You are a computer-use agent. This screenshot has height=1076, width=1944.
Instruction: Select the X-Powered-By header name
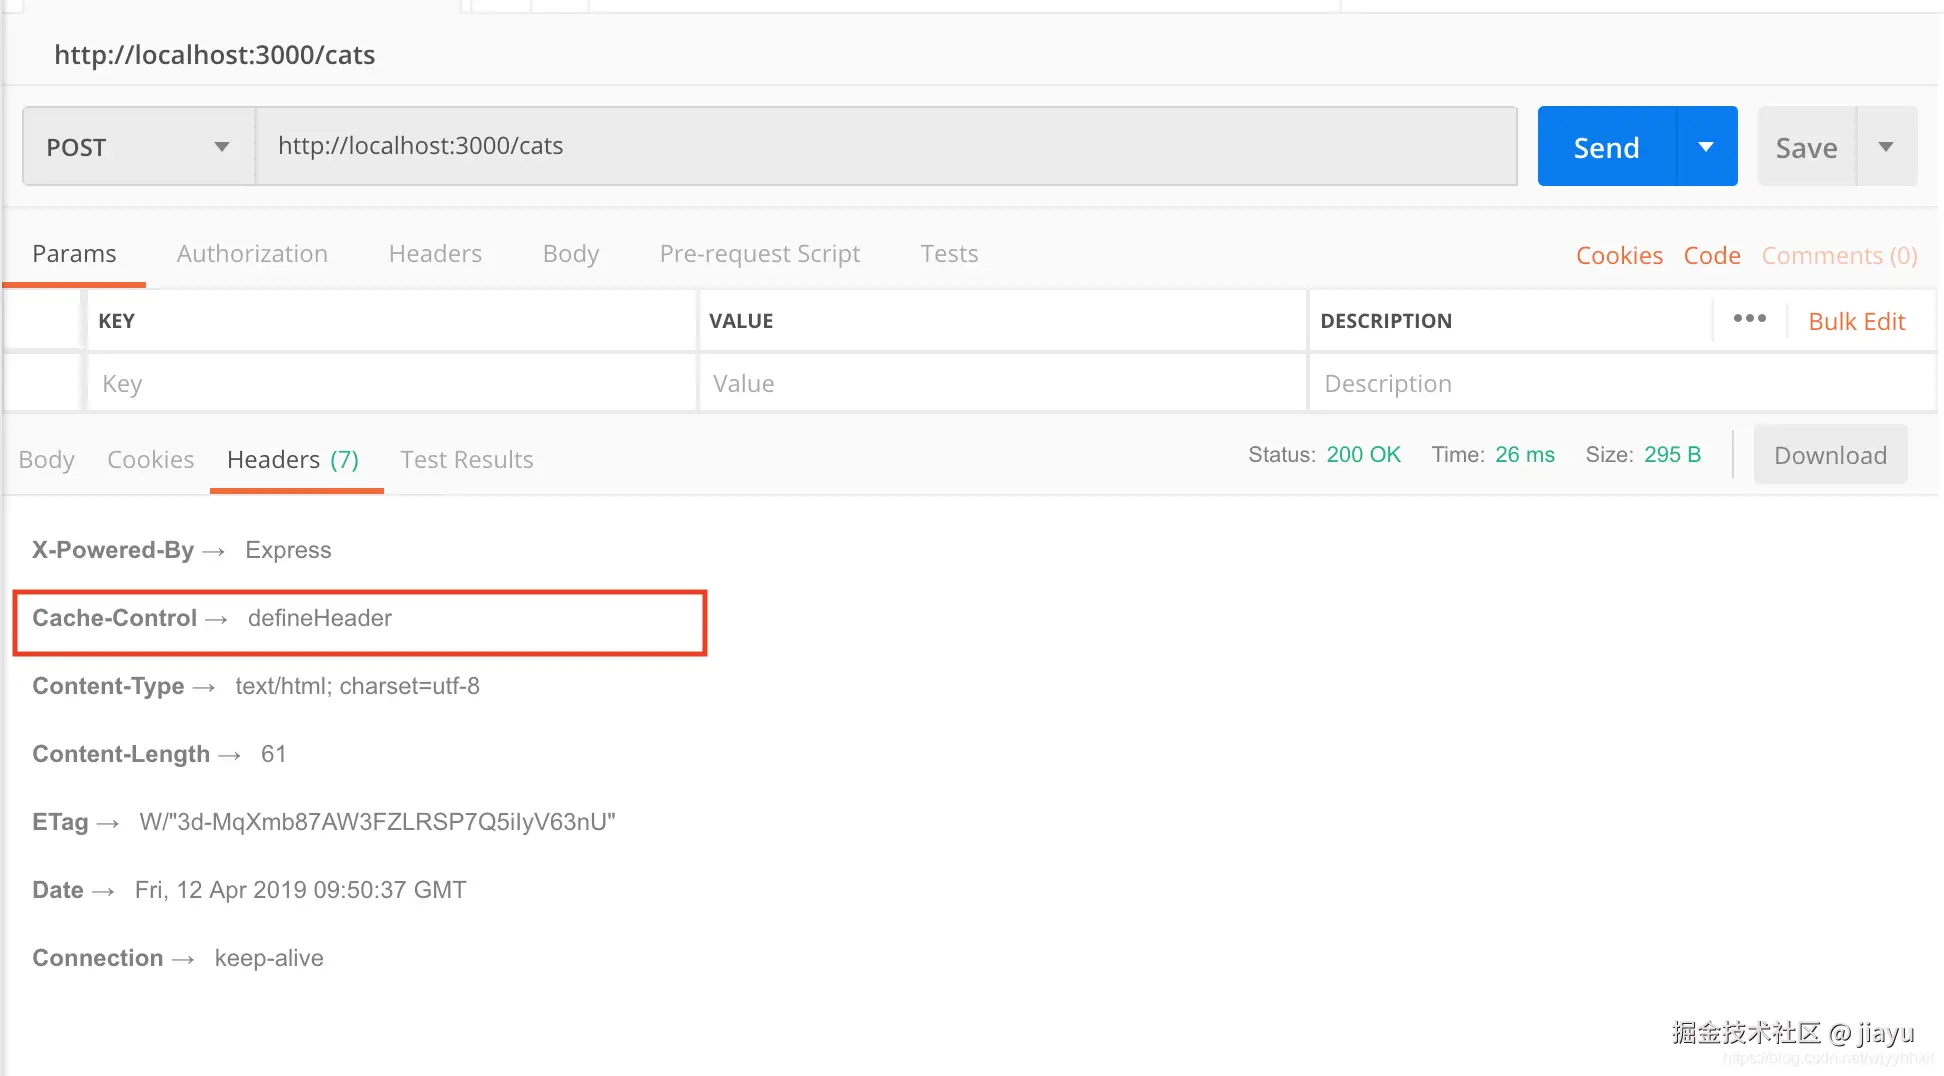113,550
